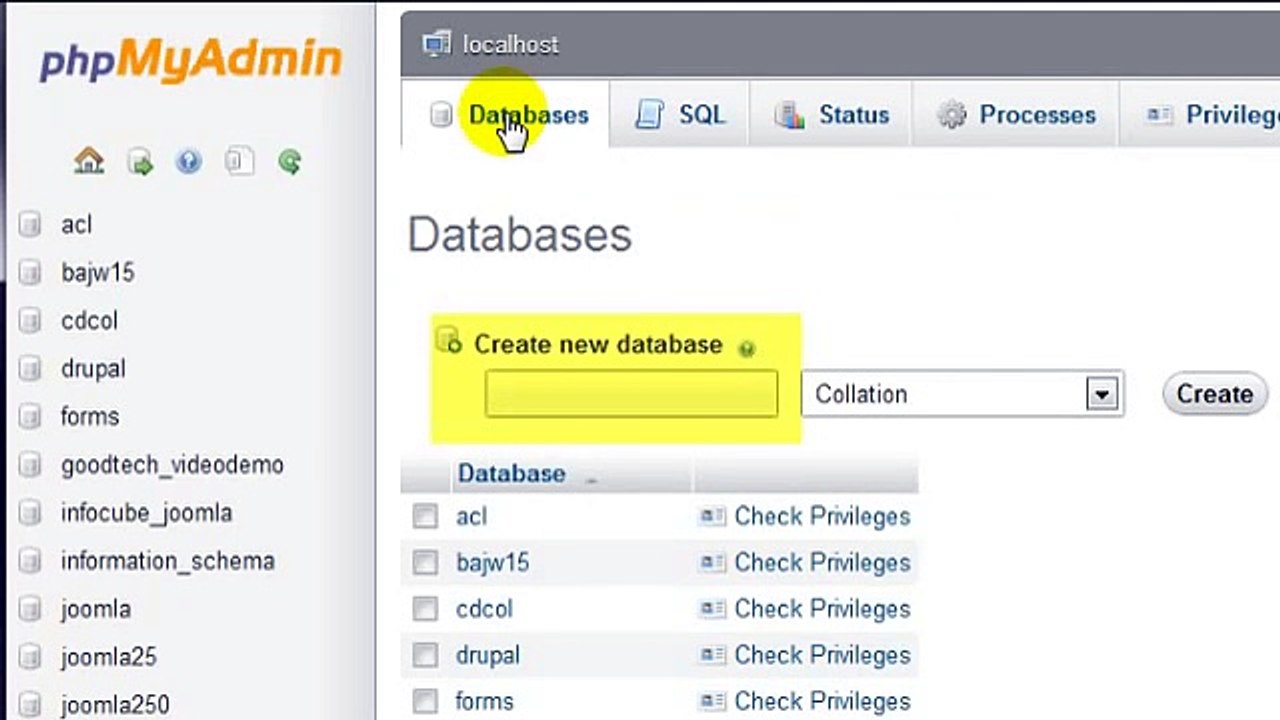Open the cdcol link in the table
1280x720 pixels.
tap(484, 608)
